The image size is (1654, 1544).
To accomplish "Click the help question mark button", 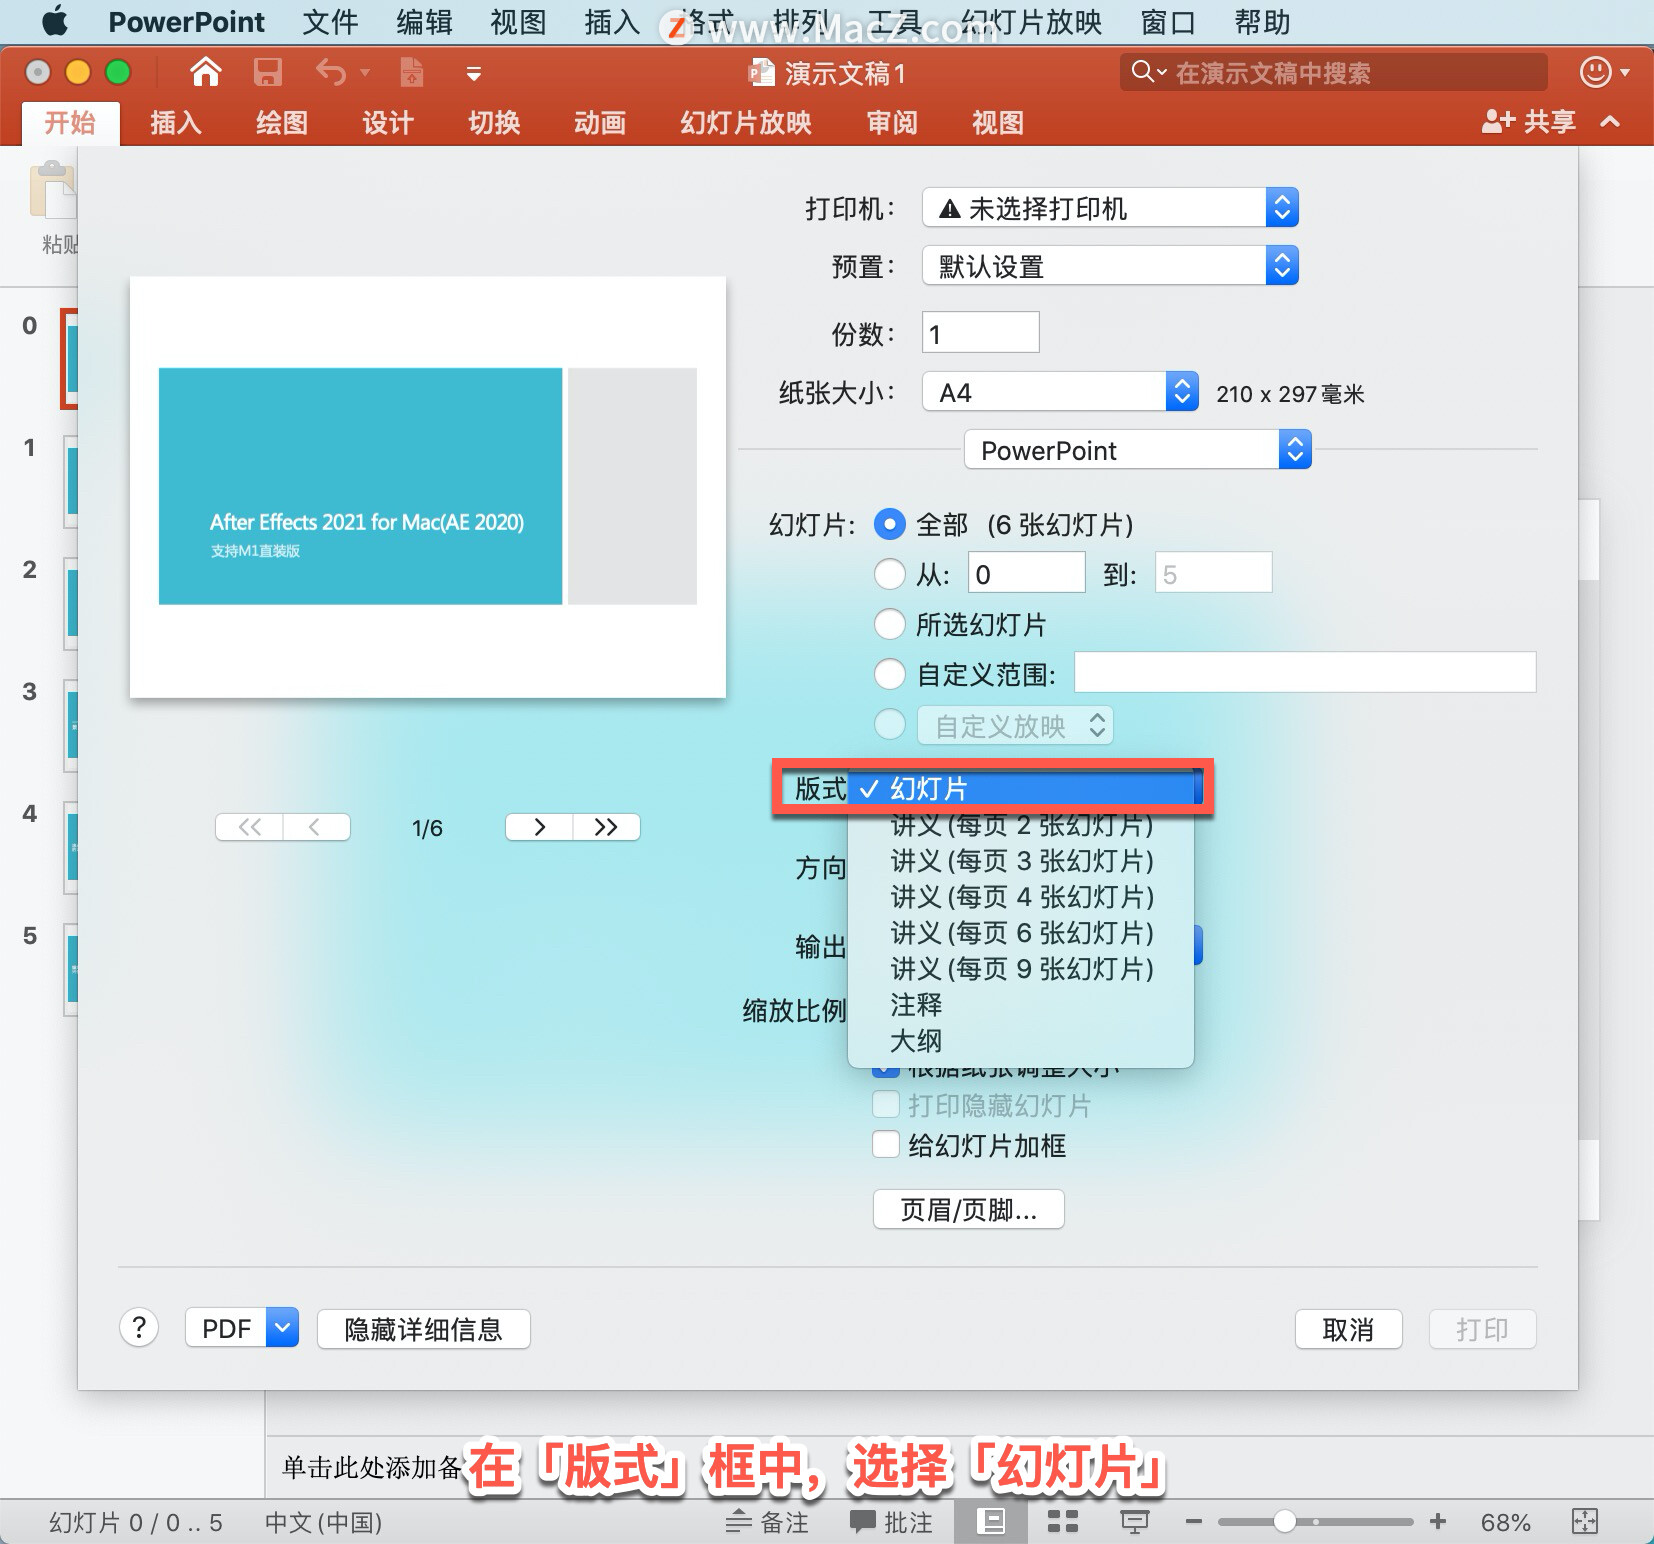I will (139, 1328).
